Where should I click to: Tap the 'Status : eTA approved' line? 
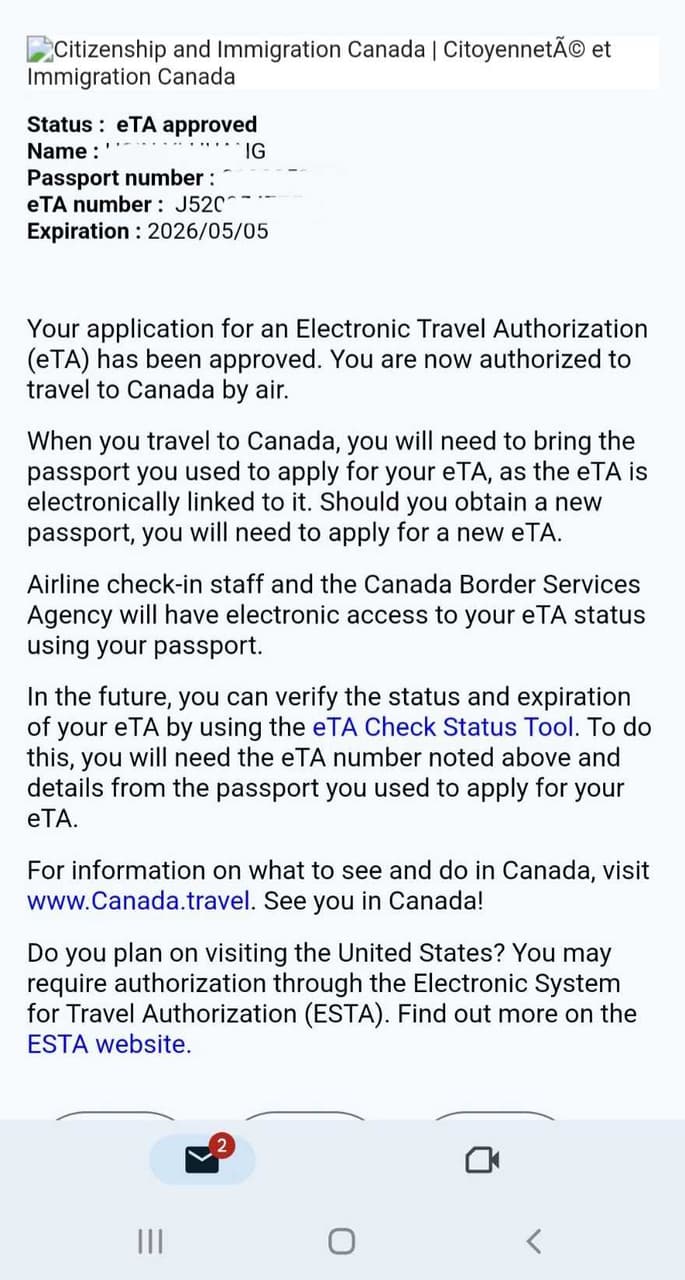pos(142,125)
